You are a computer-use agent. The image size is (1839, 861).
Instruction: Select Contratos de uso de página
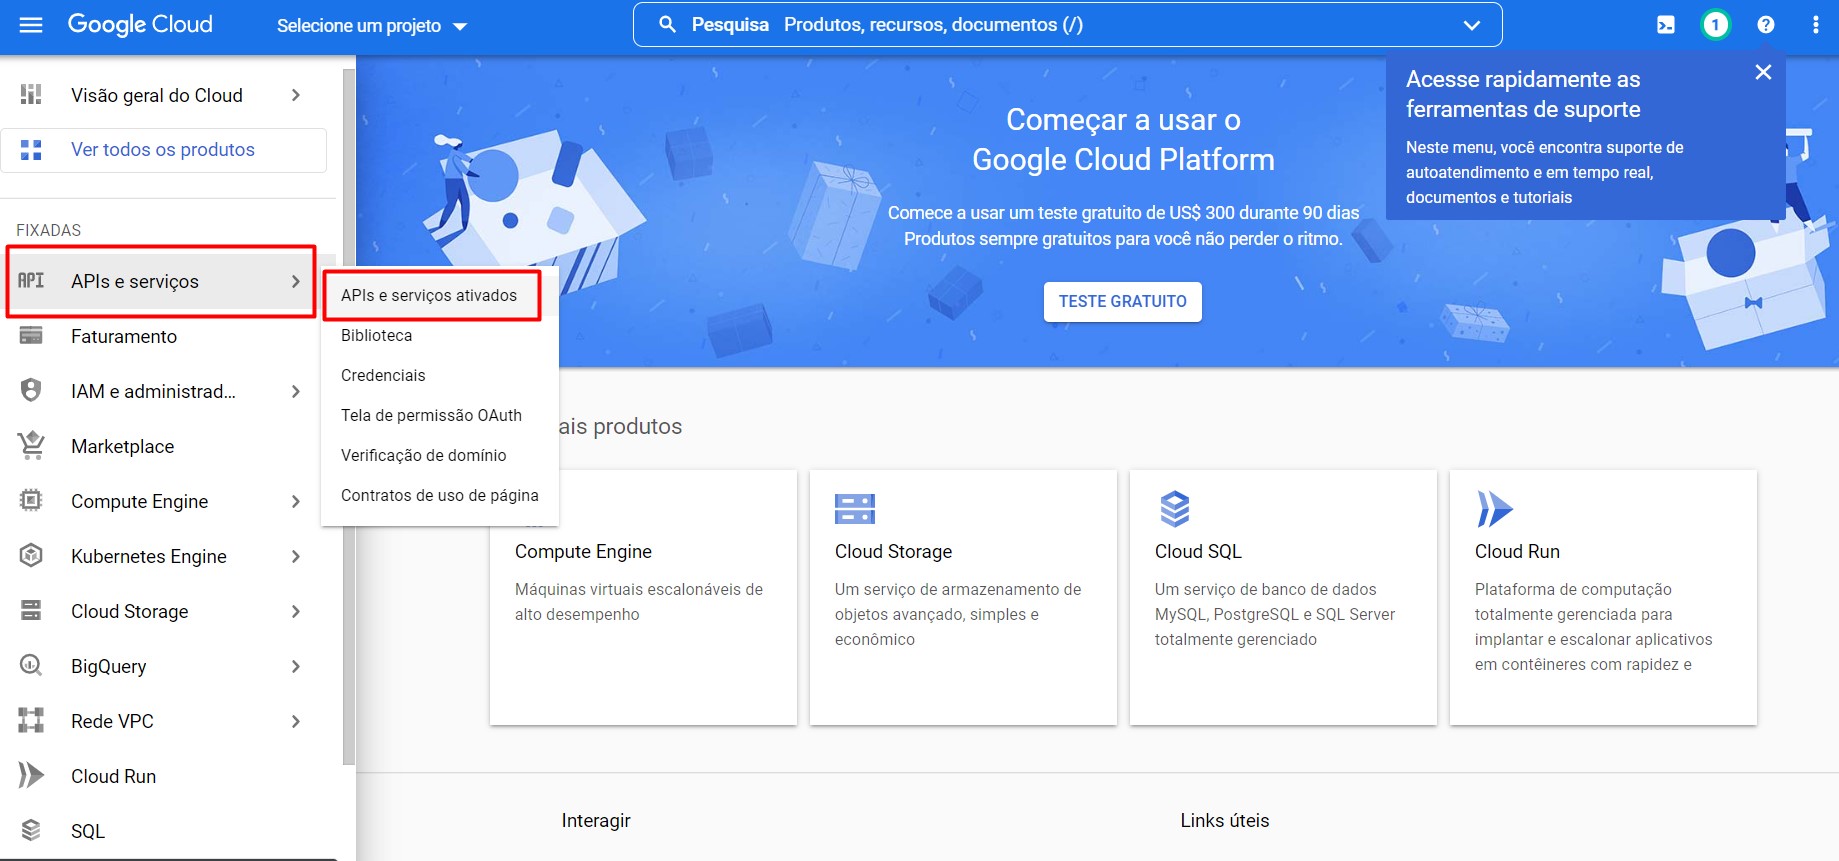[440, 495]
